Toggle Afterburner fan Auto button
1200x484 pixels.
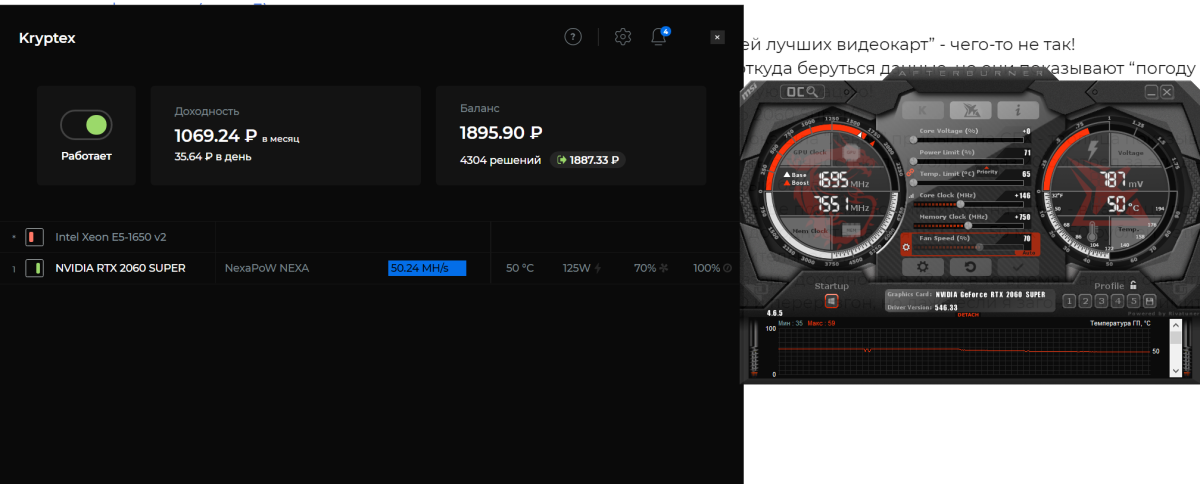click(1028, 253)
